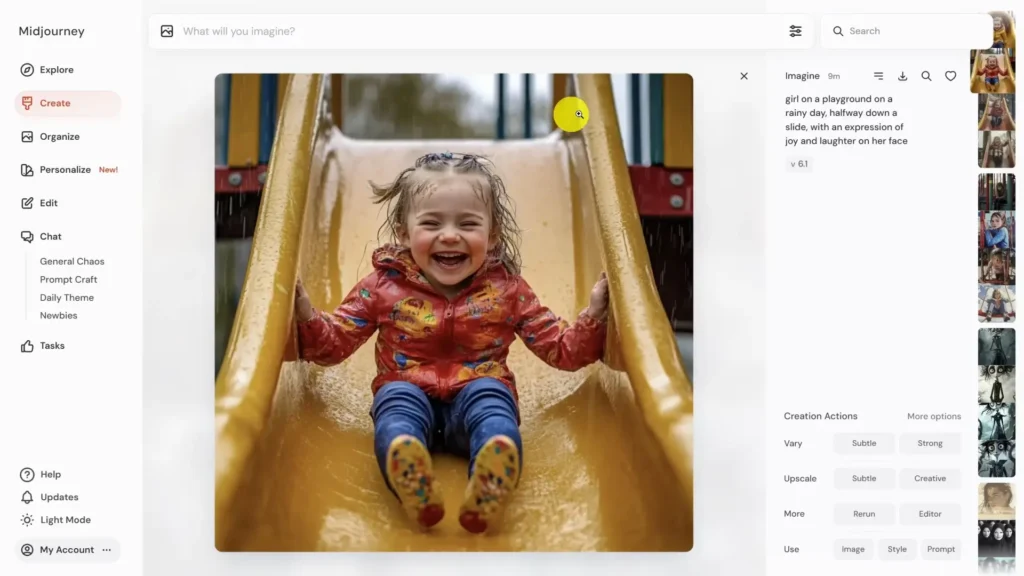Click the settings sliders icon in prompt bar
The height and width of the screenshot is (576, 1024).
[795, 31]
